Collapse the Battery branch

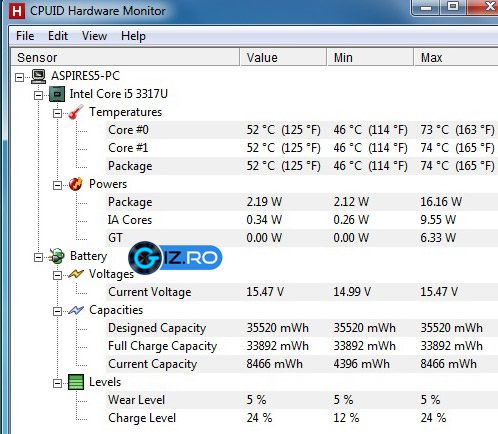coord(38,257)
